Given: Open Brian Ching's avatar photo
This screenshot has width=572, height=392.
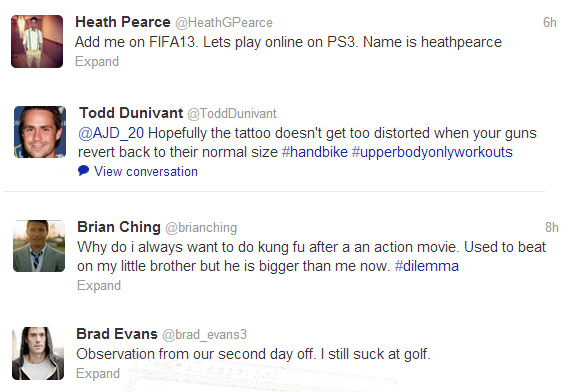Looking at the screenshot, I should tap(39, 246).
